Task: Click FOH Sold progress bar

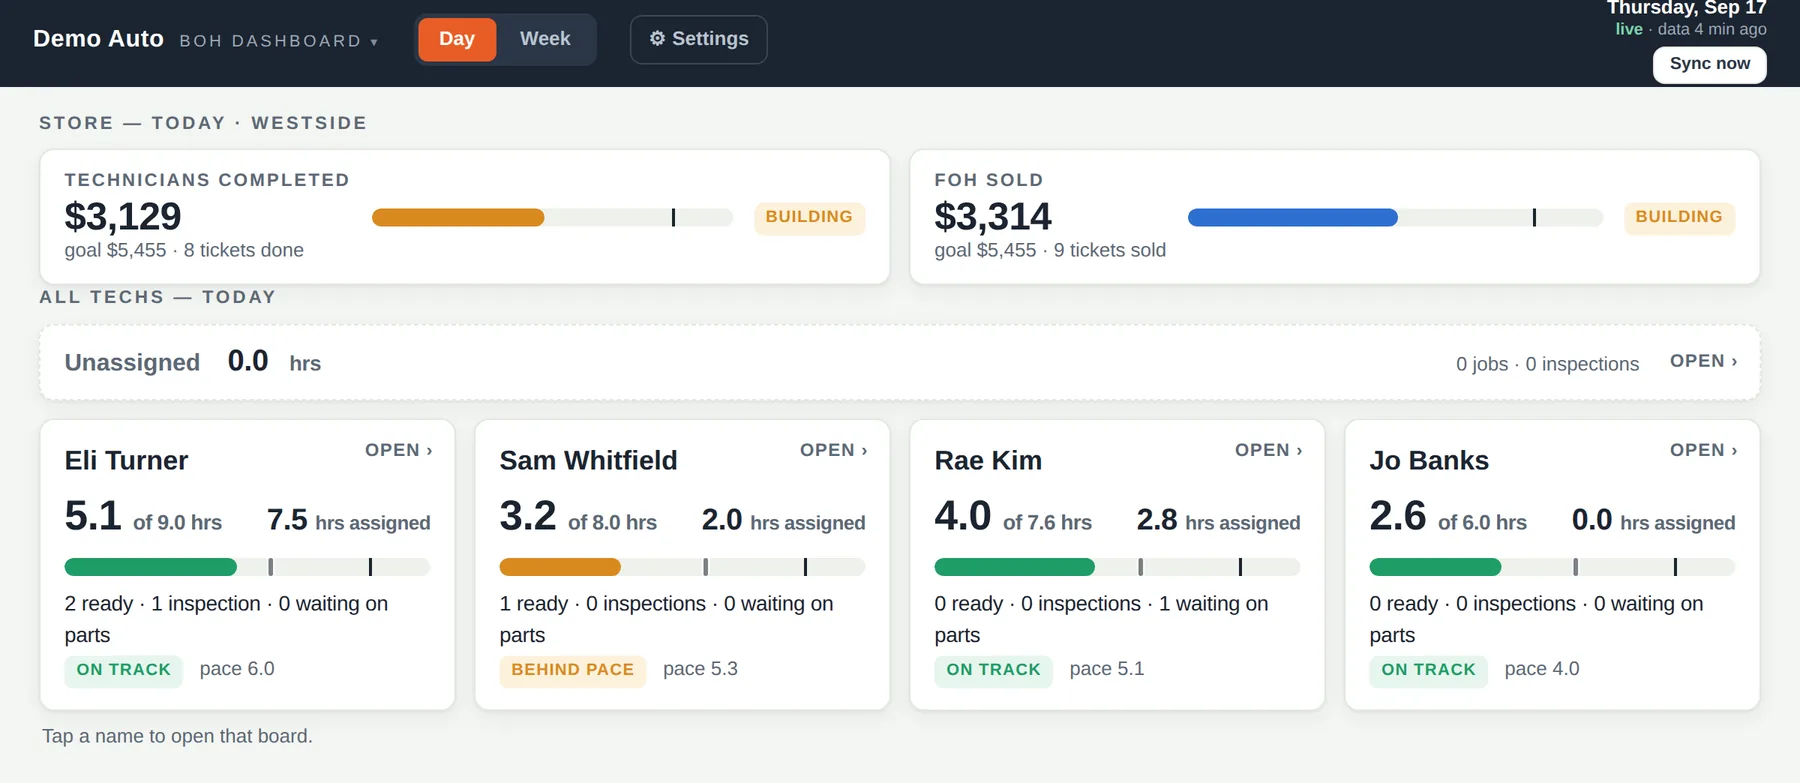Action: (x=1395, y=217)
